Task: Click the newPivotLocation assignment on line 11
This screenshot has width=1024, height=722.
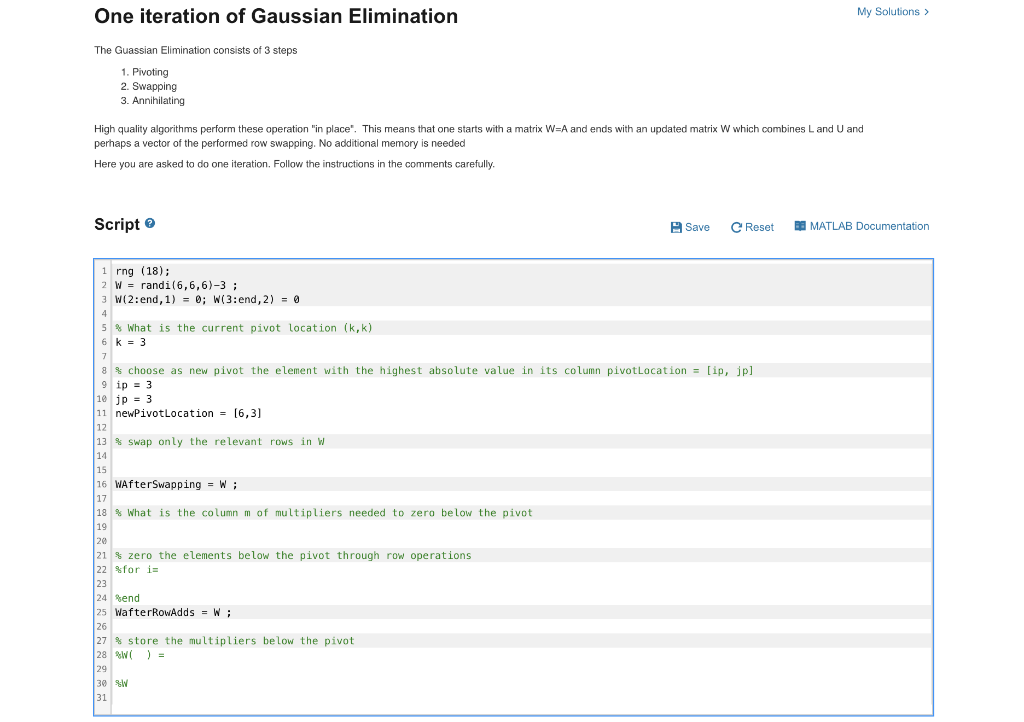Action: tap(188, 413)
